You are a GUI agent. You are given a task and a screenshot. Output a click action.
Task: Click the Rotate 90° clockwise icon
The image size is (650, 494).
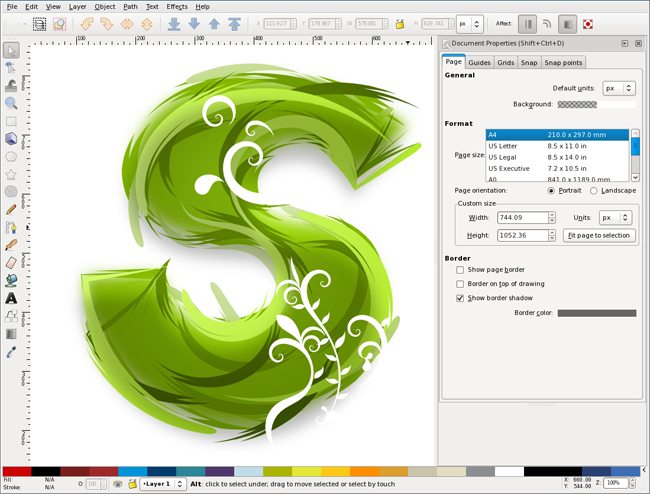click(108, 24)
